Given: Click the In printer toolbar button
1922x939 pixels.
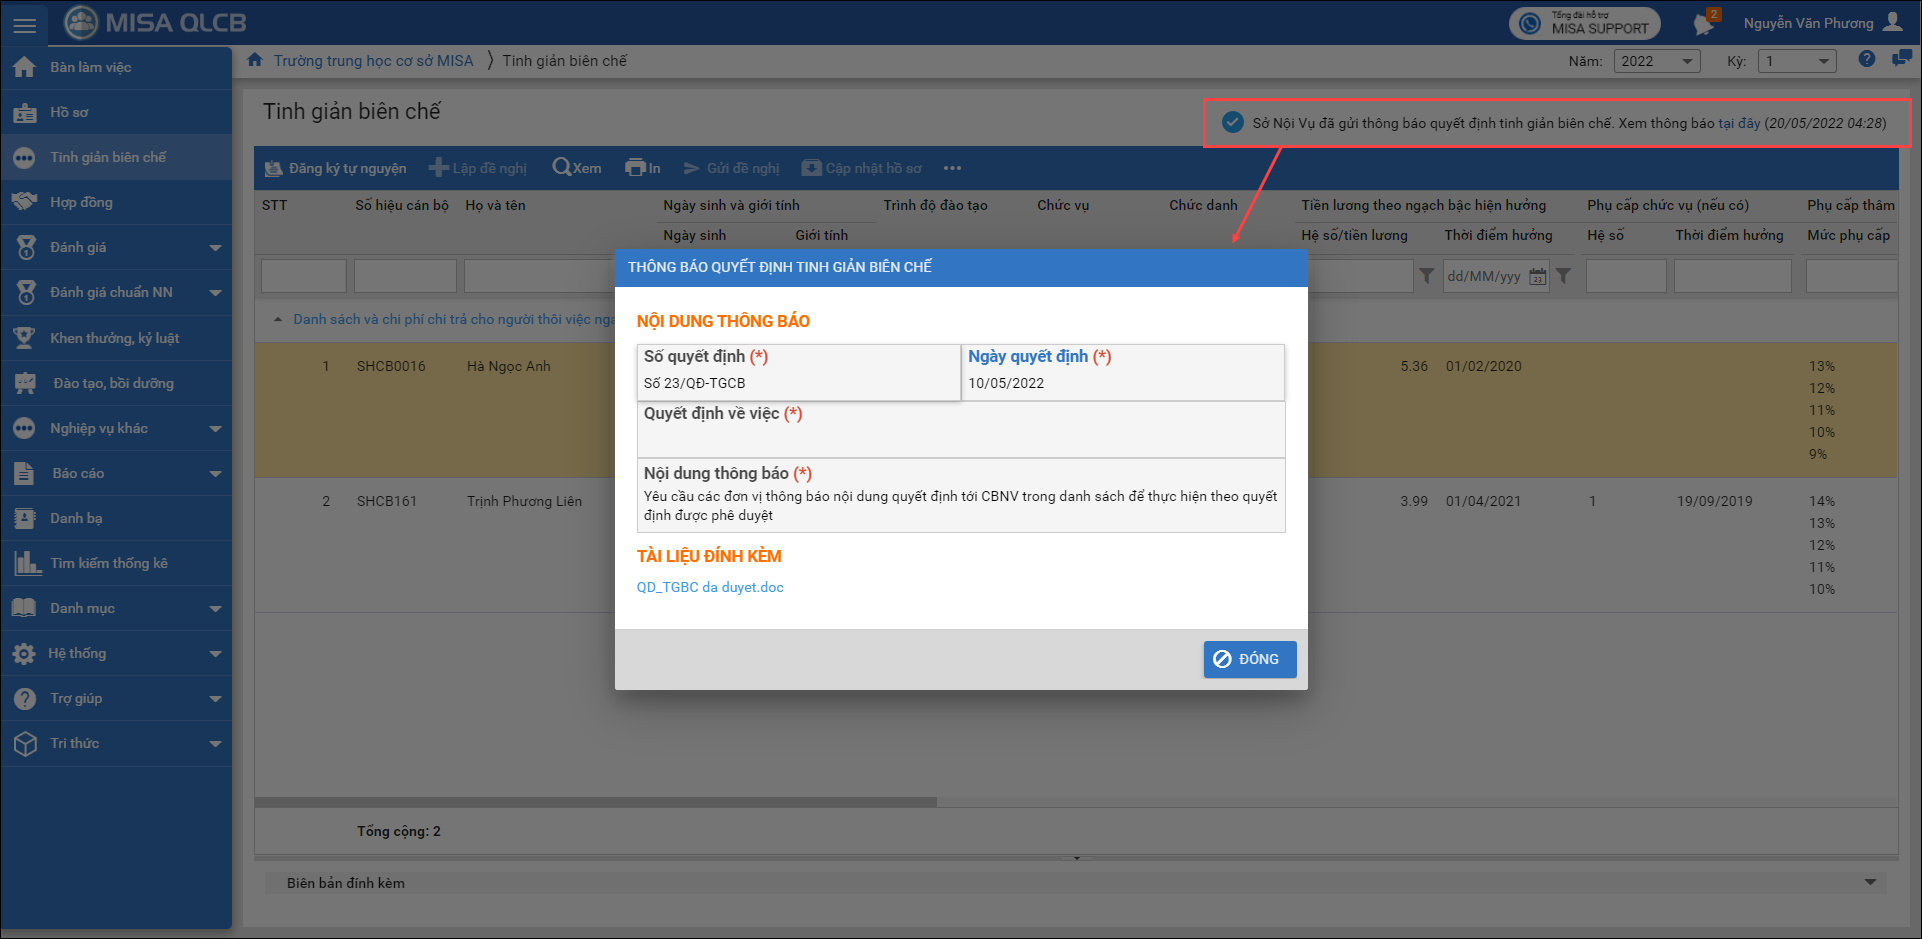Looking at the screenshot, I should tap(642, 168).
